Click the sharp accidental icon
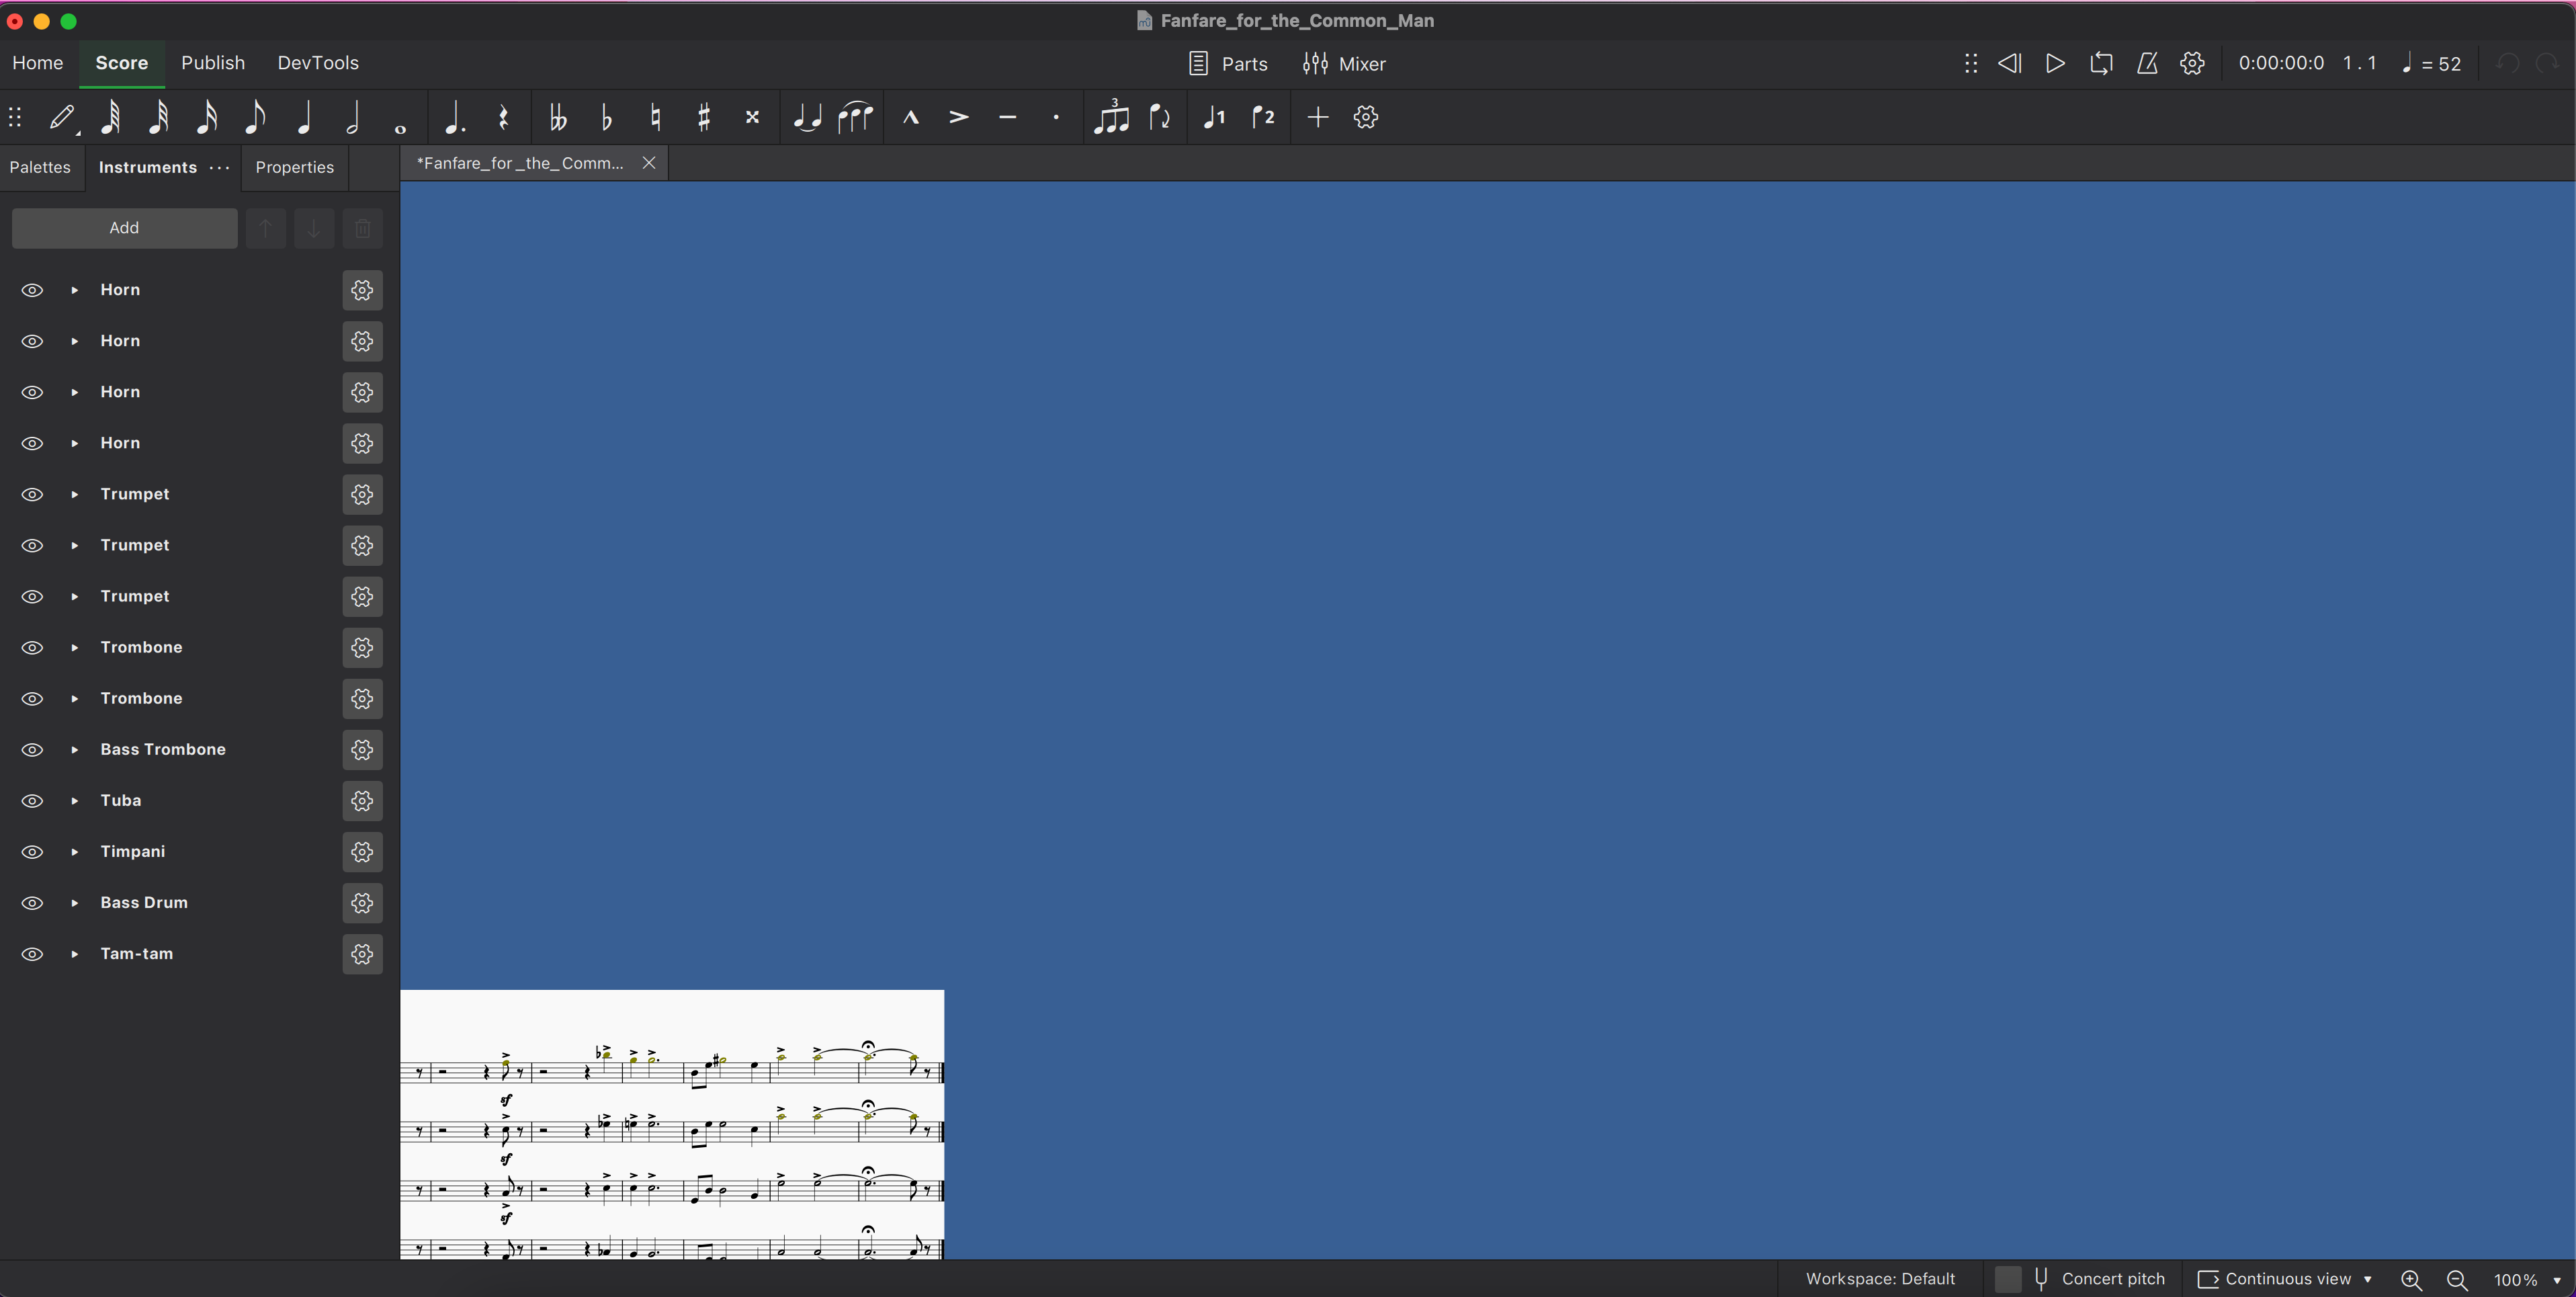 [704, 117]
